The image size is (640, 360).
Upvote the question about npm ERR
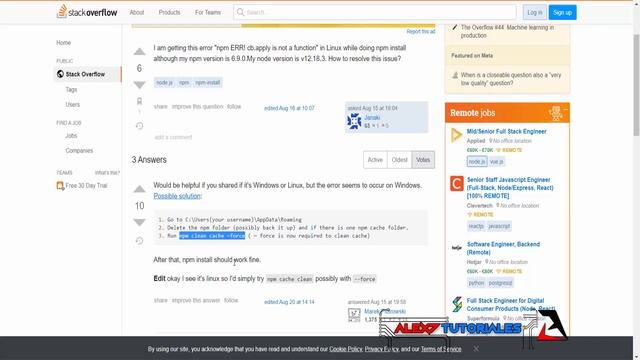click(139, 51)
